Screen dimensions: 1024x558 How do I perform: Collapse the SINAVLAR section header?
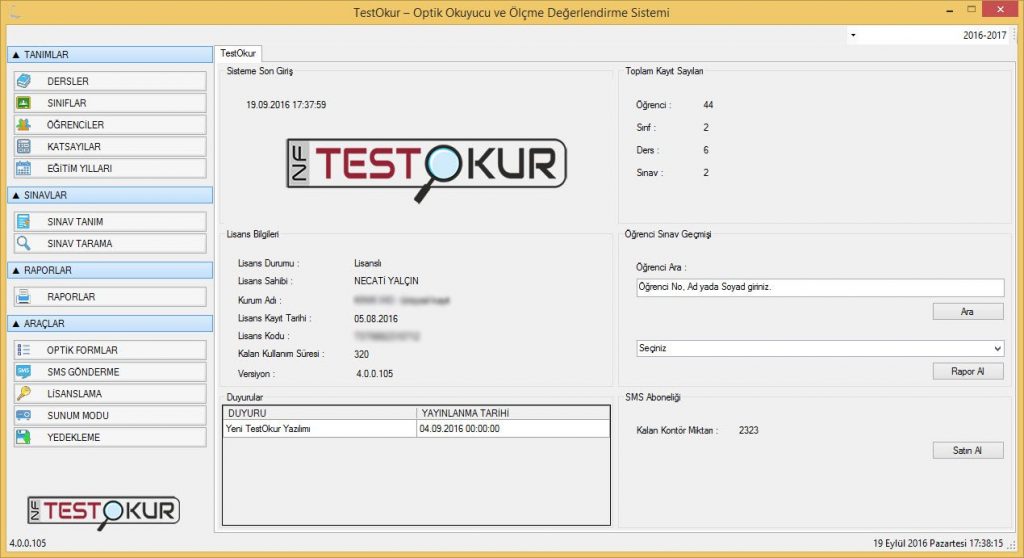click(x=110, y=195)
